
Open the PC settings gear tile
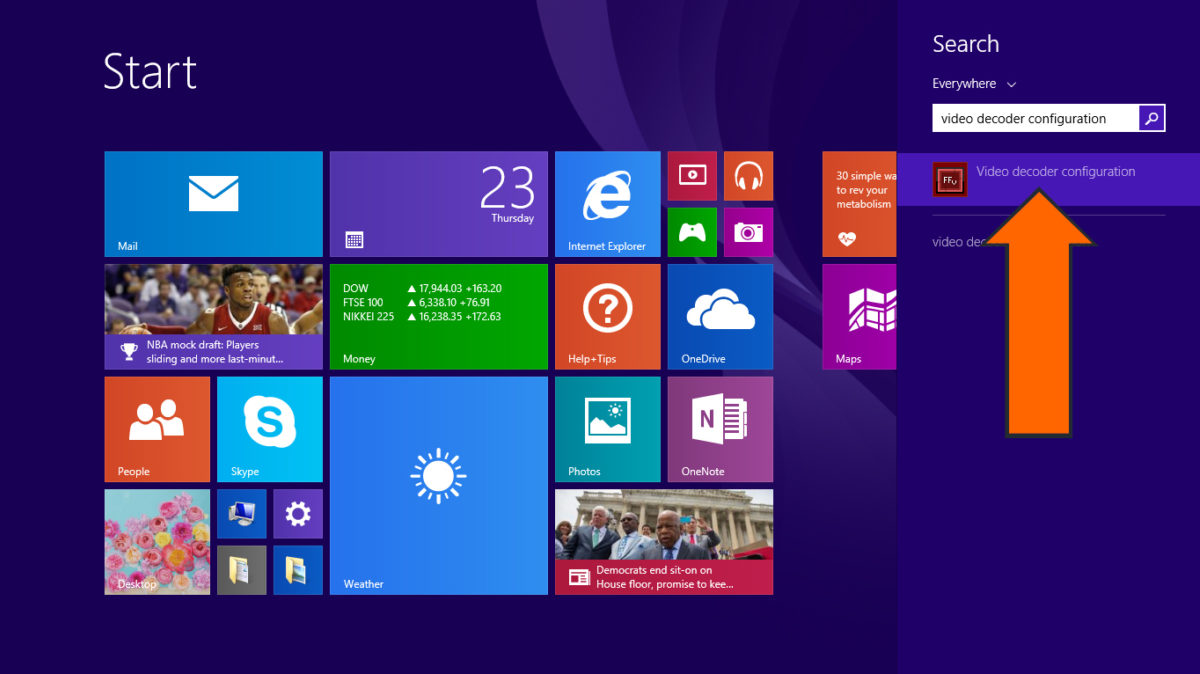[298, 514]
